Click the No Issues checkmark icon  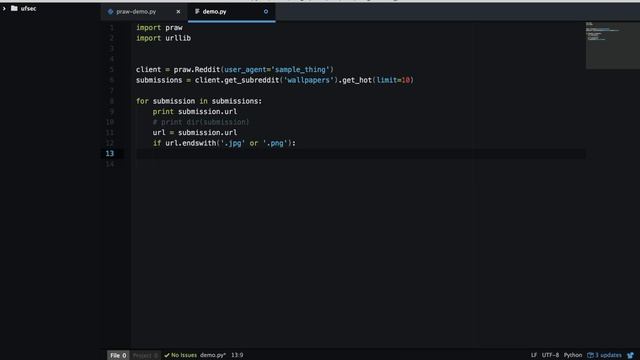coord(167,356)
